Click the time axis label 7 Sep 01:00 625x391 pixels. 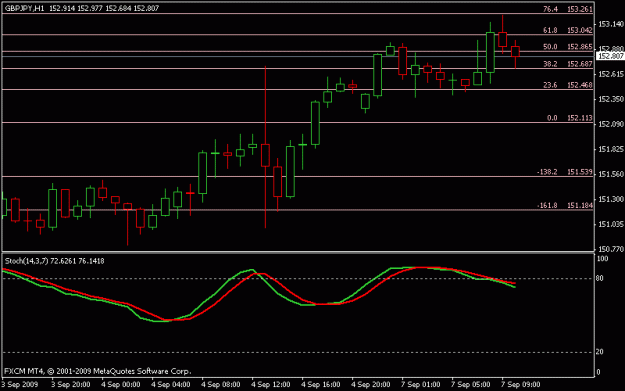click(421, 385)
